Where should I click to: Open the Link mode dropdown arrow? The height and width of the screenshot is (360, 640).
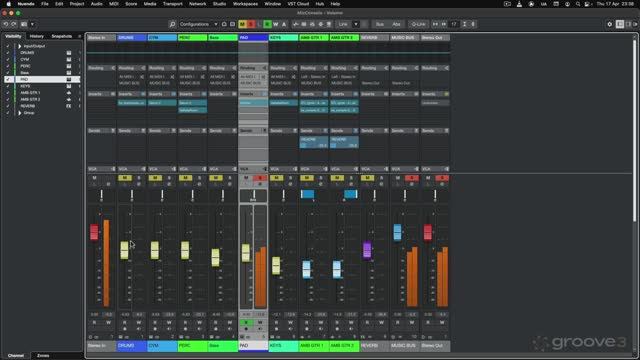click(x=356, y=24)
